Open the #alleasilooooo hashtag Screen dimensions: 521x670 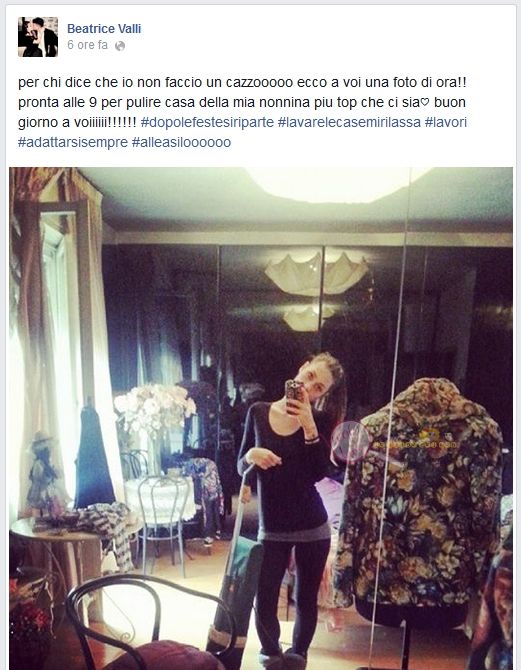coord(181,142)
